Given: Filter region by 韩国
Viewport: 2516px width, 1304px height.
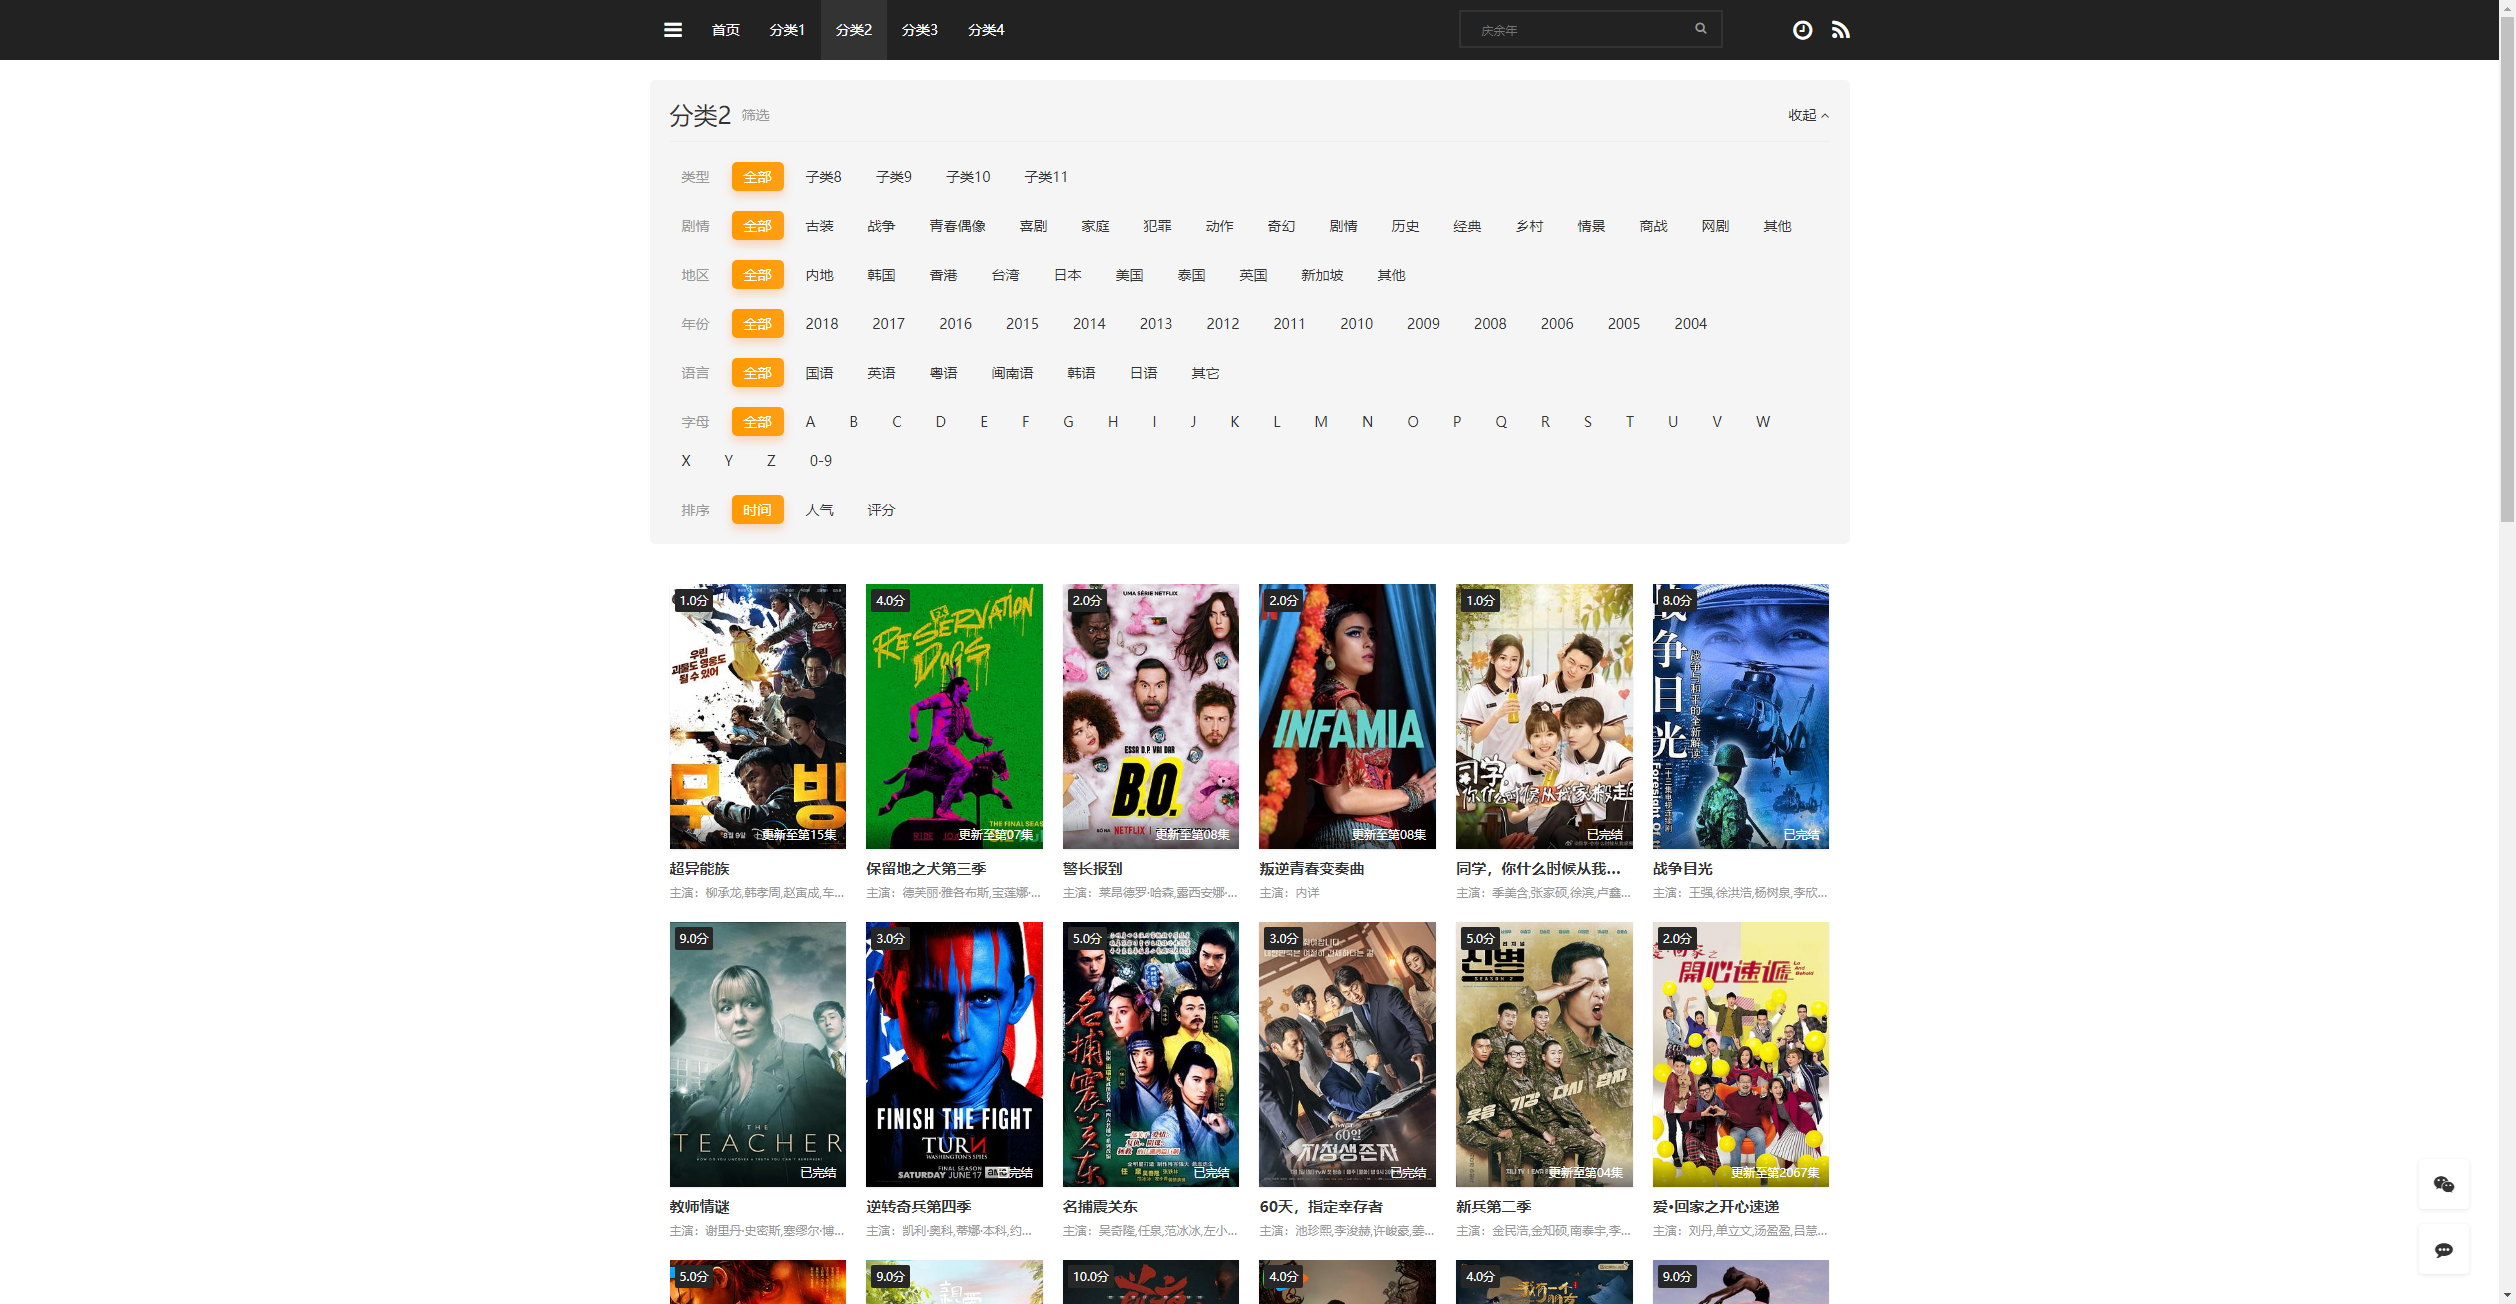Looking at the screenshot, I should (881, 275).
